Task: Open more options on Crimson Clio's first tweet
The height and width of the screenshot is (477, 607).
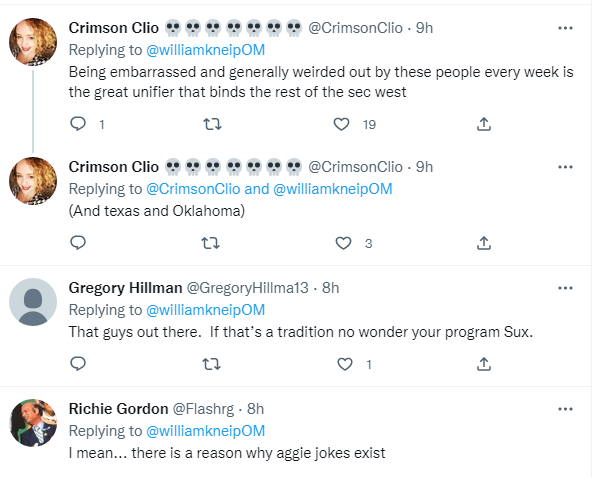Action: pyautogui.click(x=566, y=26)
